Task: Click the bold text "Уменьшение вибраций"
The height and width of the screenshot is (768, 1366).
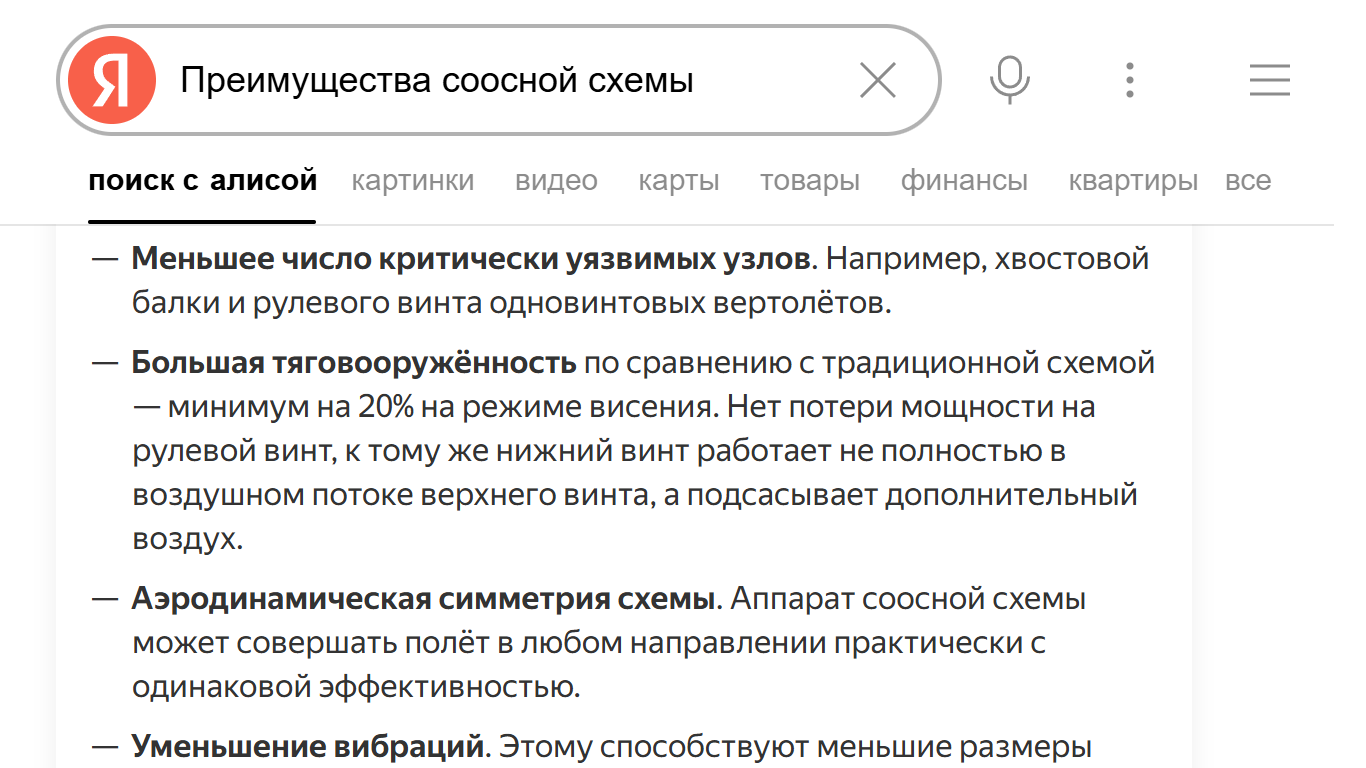Action: (x=308, y=747)
